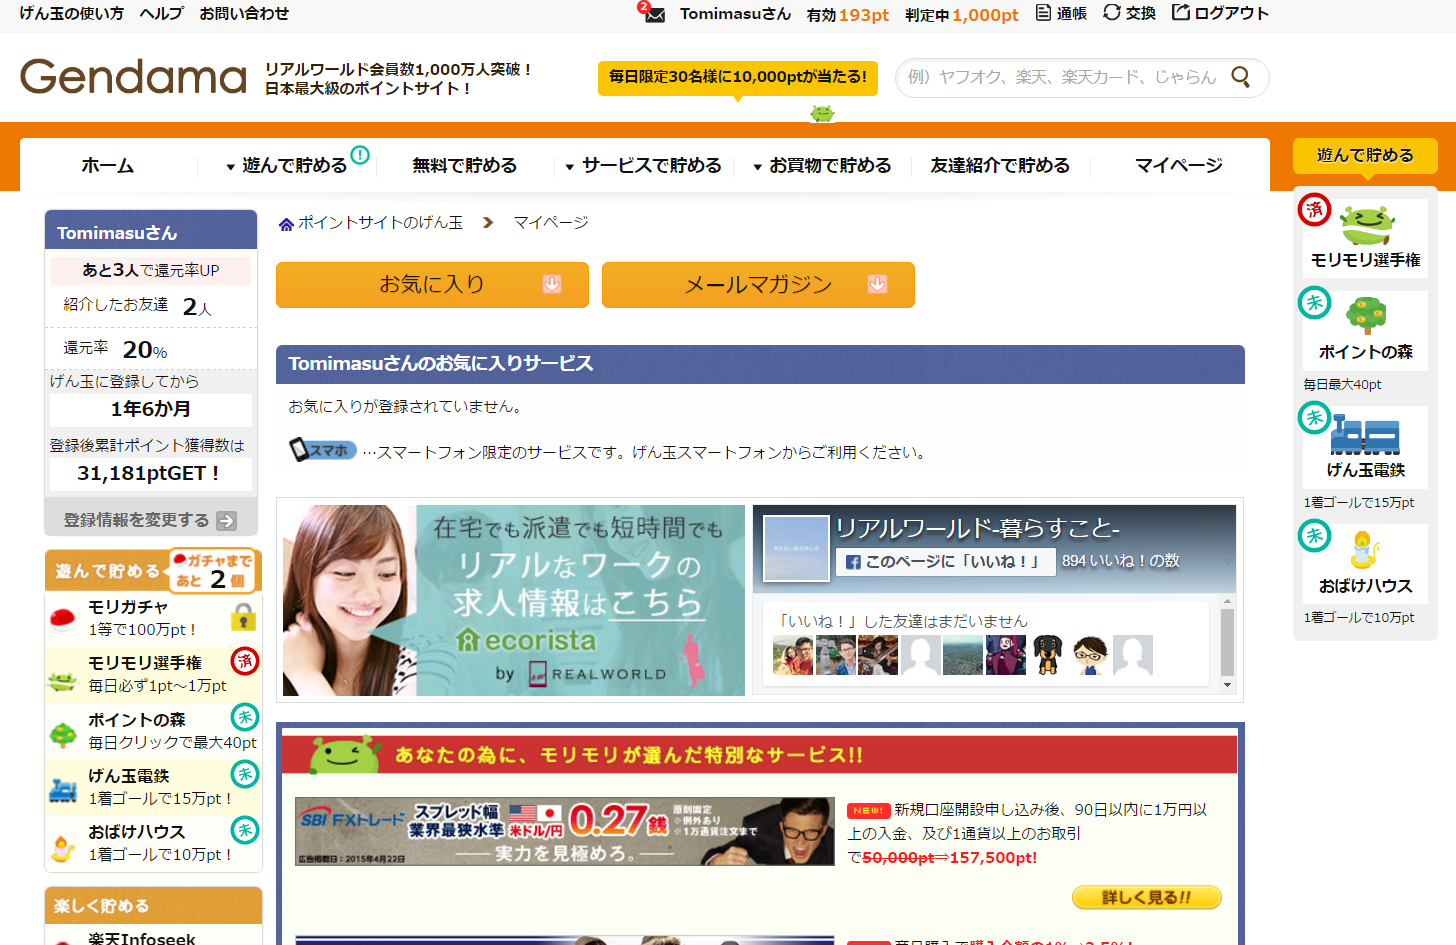The width and height of the screenshot is (1456, 945).
Task: Click the exchange (交換) icon in header
Action: point(1111,13)
